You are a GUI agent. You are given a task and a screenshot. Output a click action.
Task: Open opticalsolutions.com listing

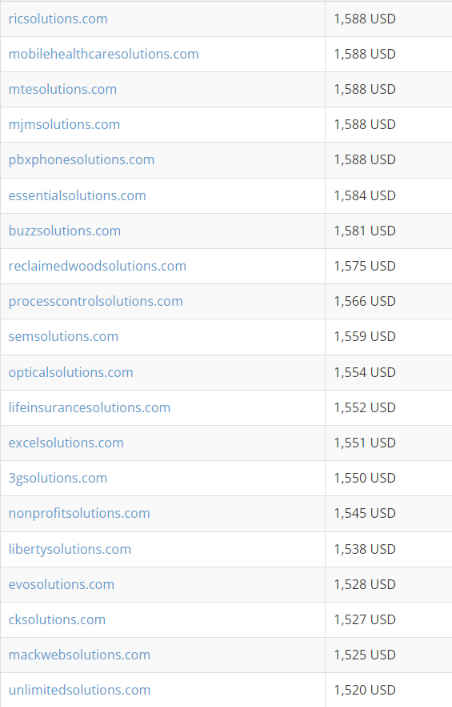[70, 373]
